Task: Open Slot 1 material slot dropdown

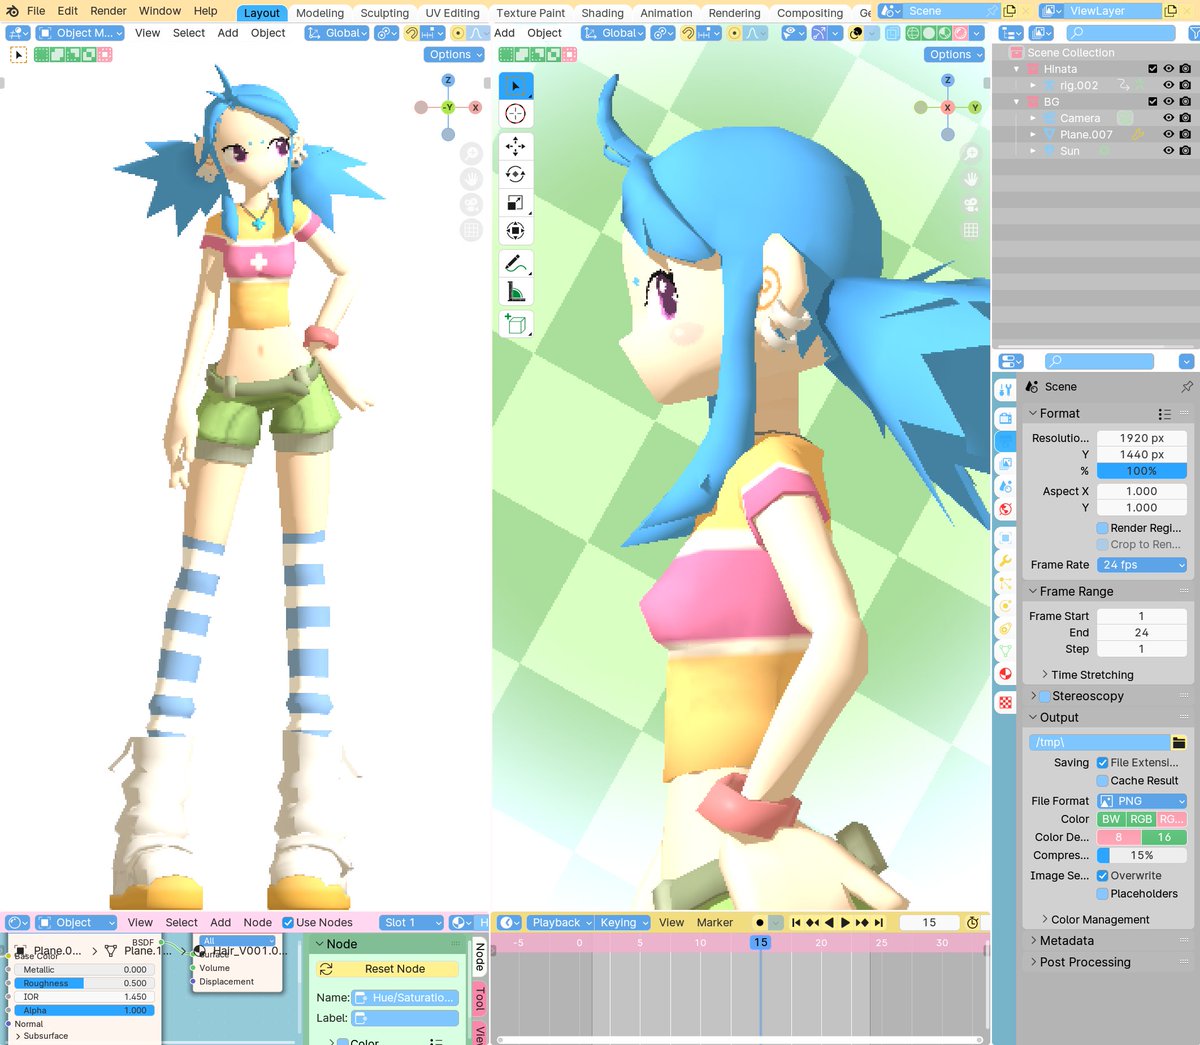Action: pyautogui.click(x=411, y=923)
